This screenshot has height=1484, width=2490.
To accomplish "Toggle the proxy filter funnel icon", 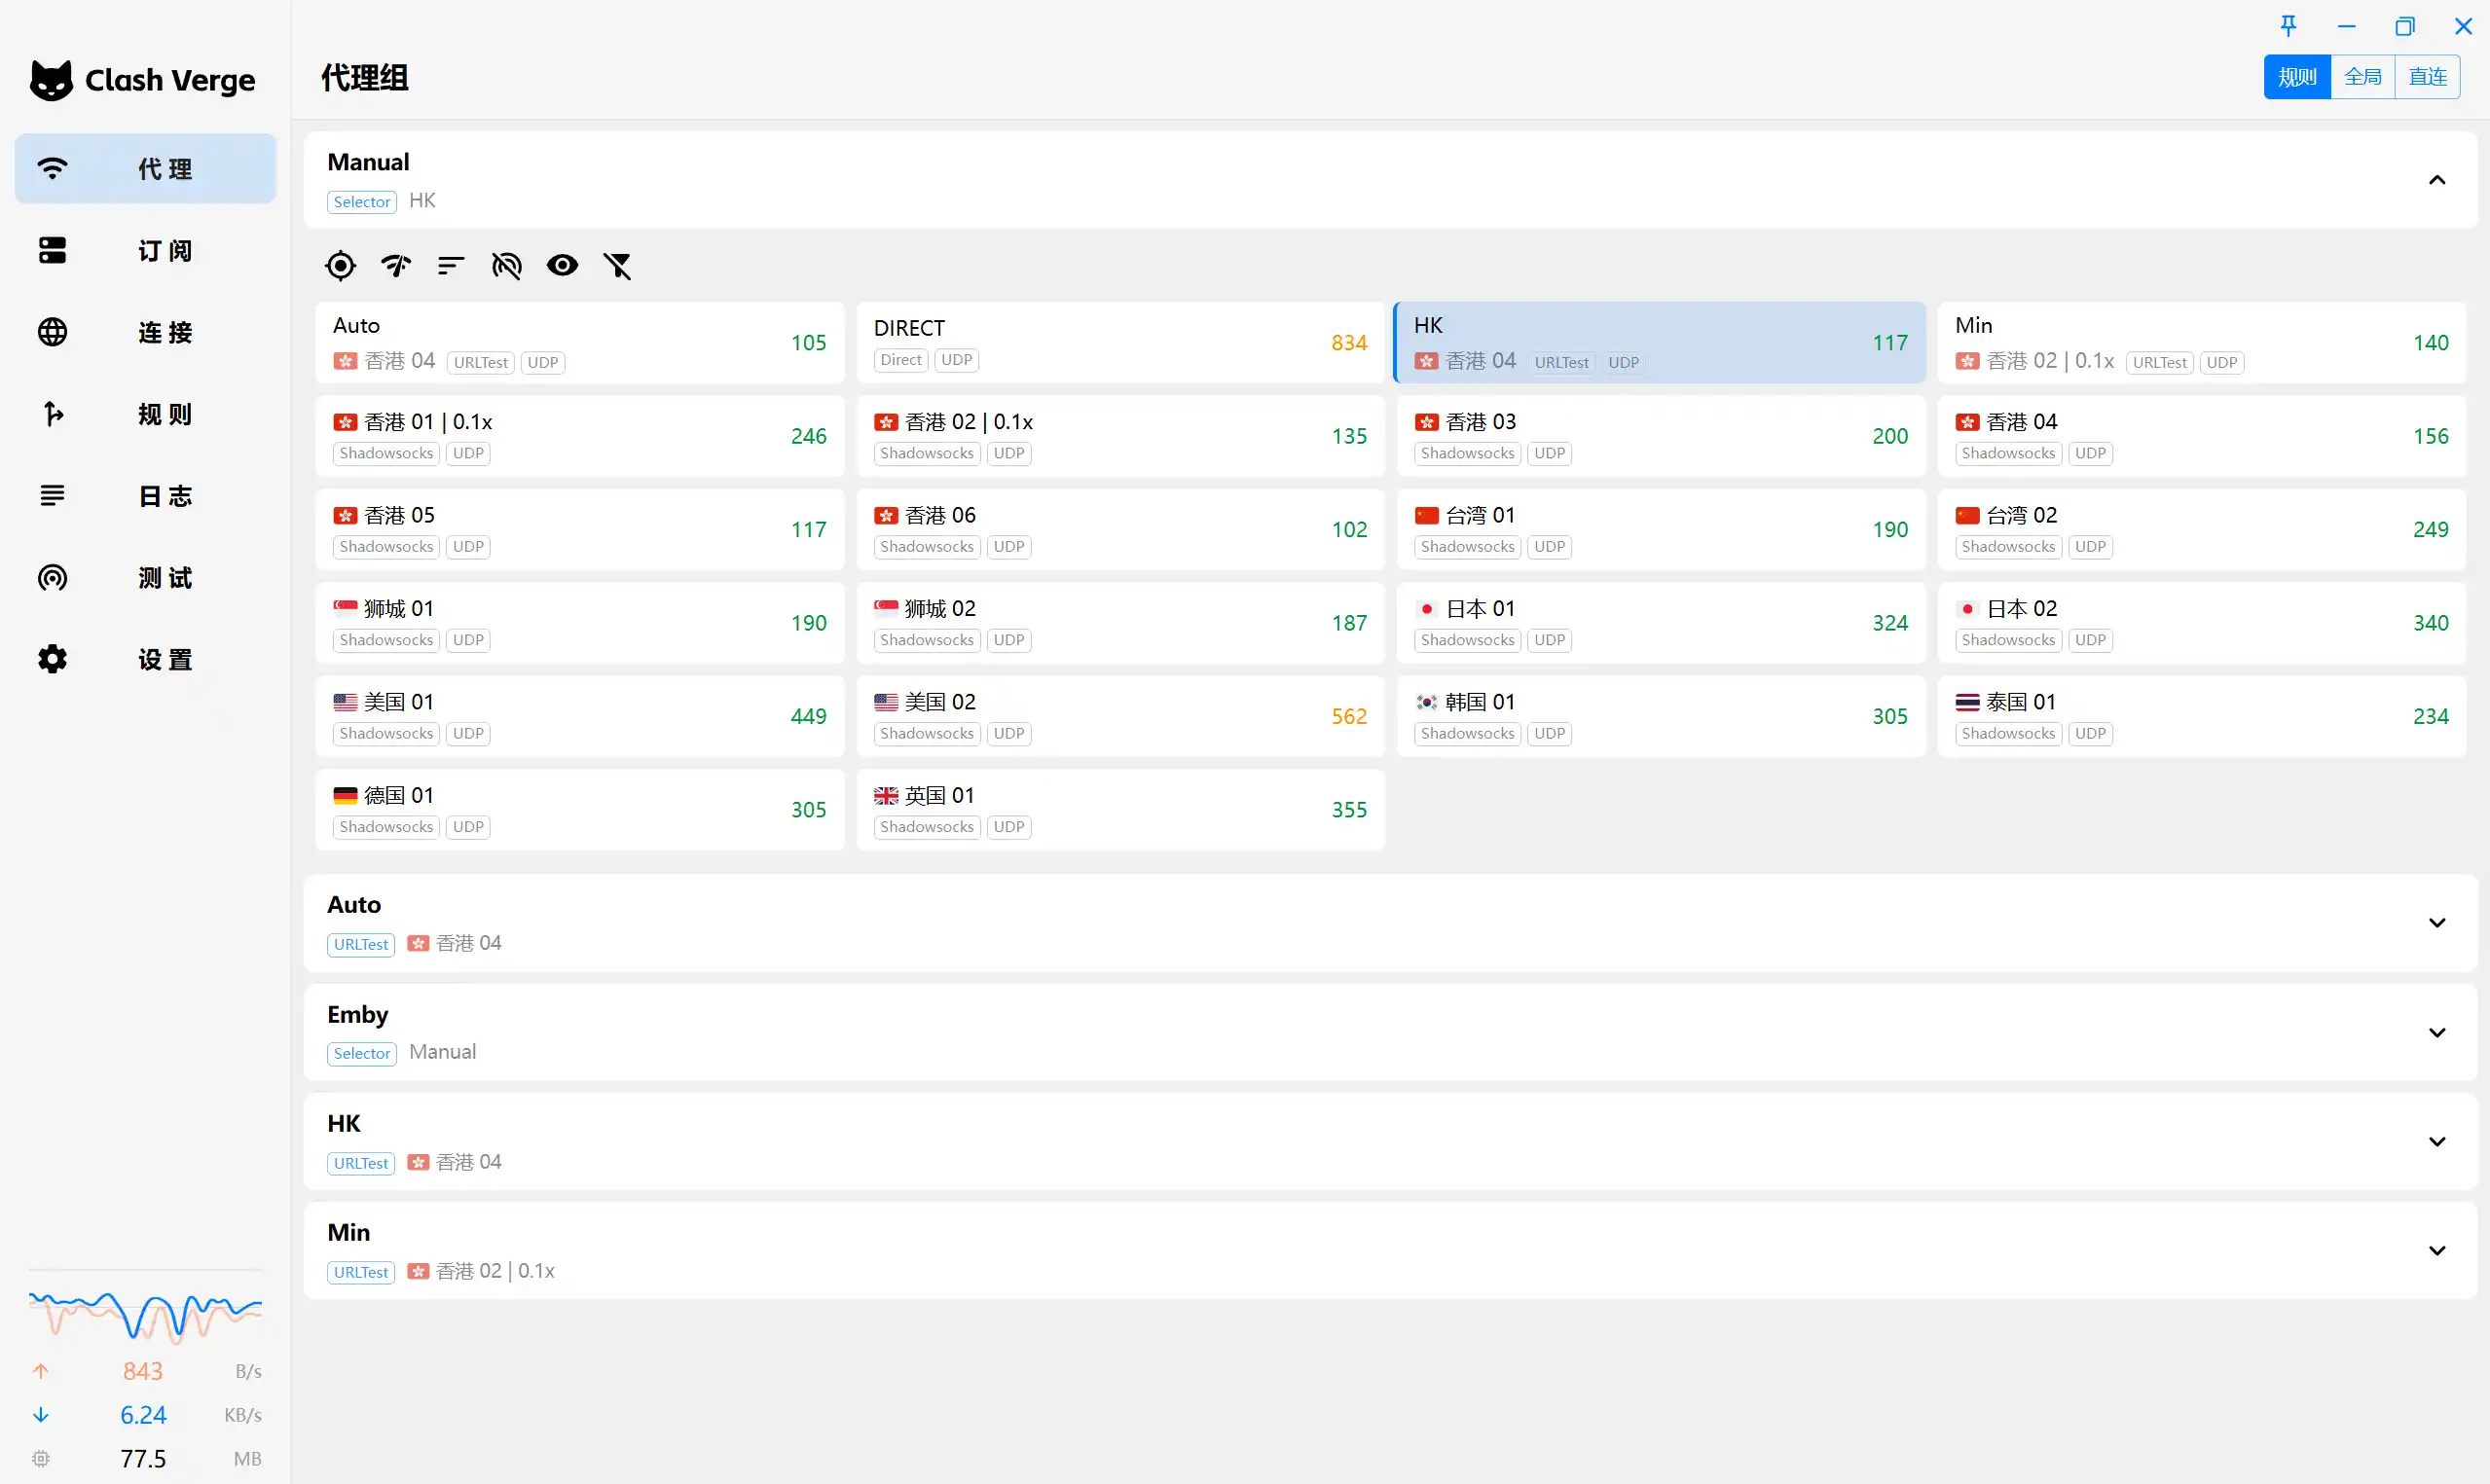I will point(618,265).
